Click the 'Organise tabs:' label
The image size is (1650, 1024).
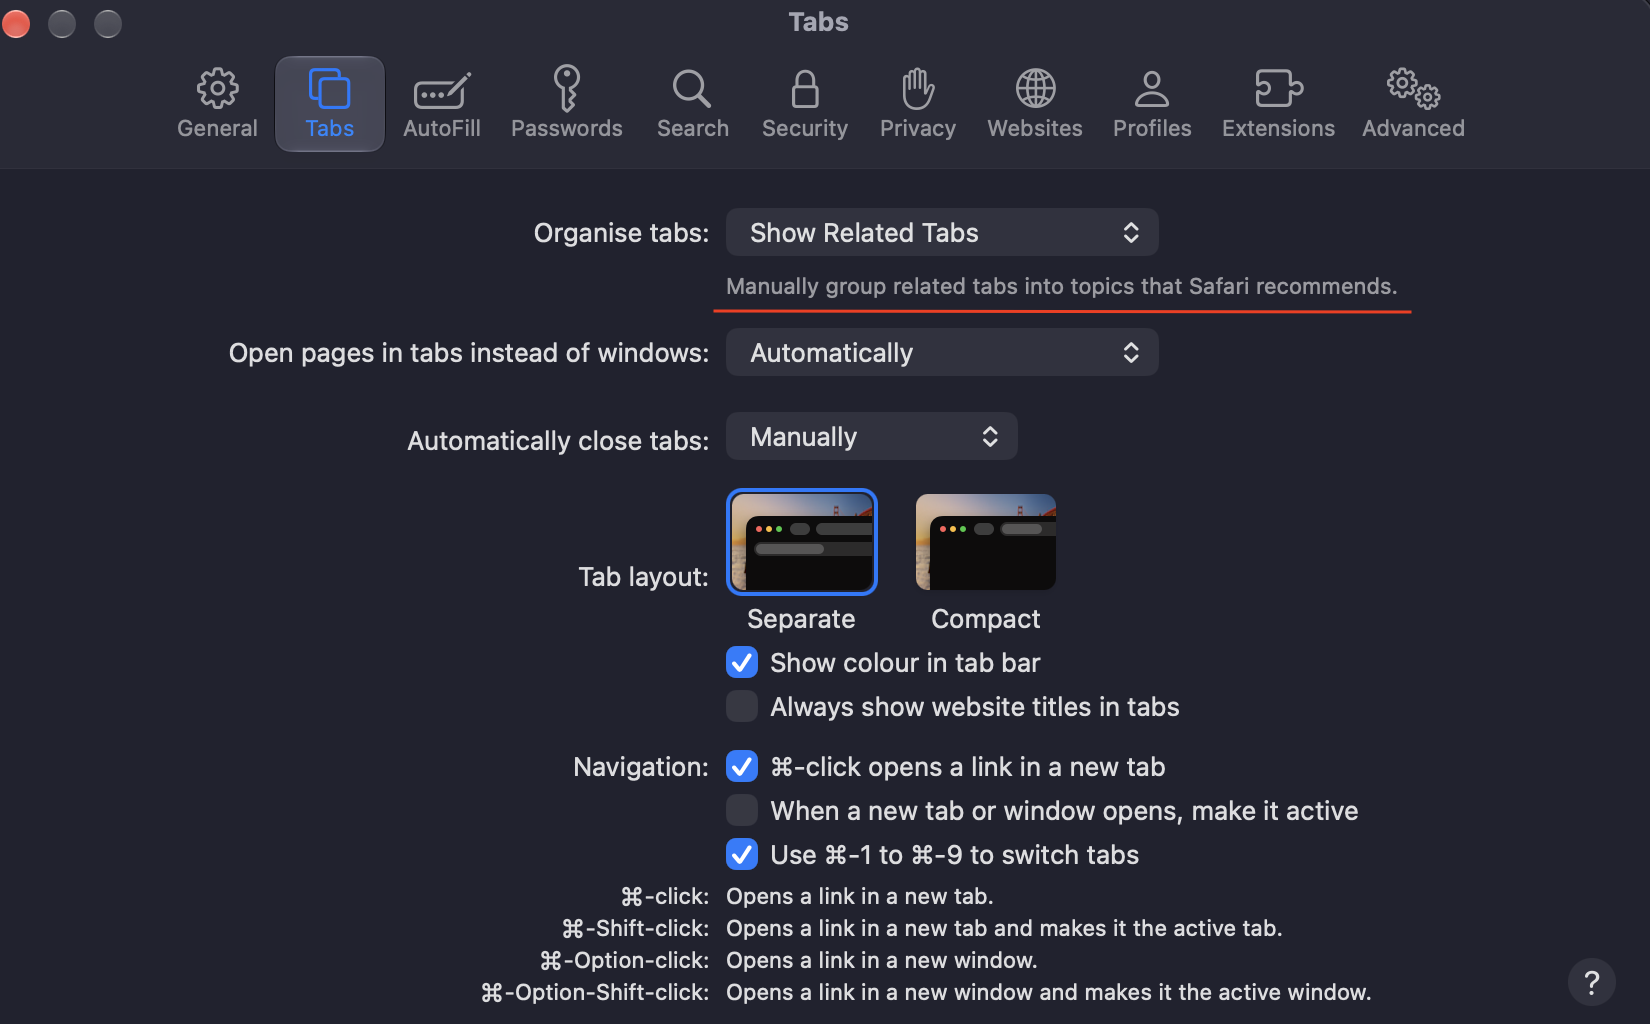621,233
